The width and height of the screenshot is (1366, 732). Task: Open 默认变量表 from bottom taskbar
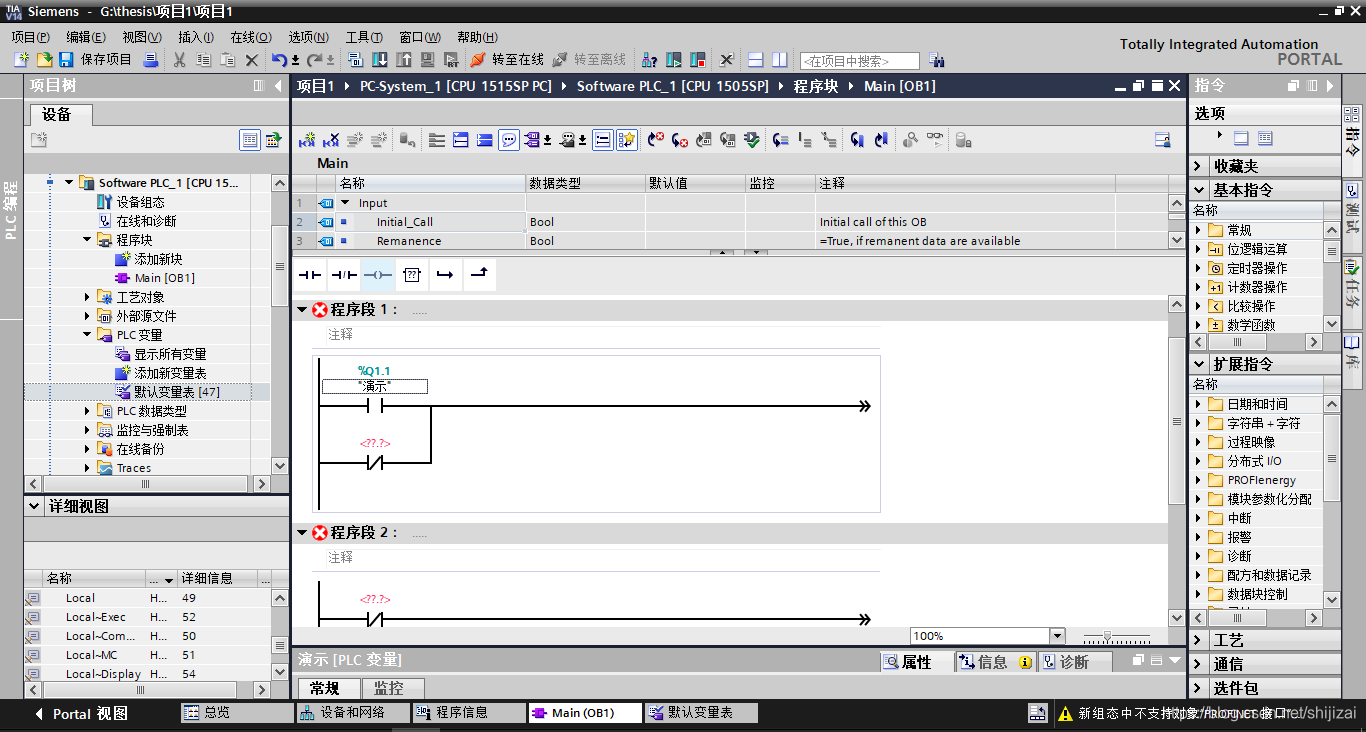click(701, 713)
